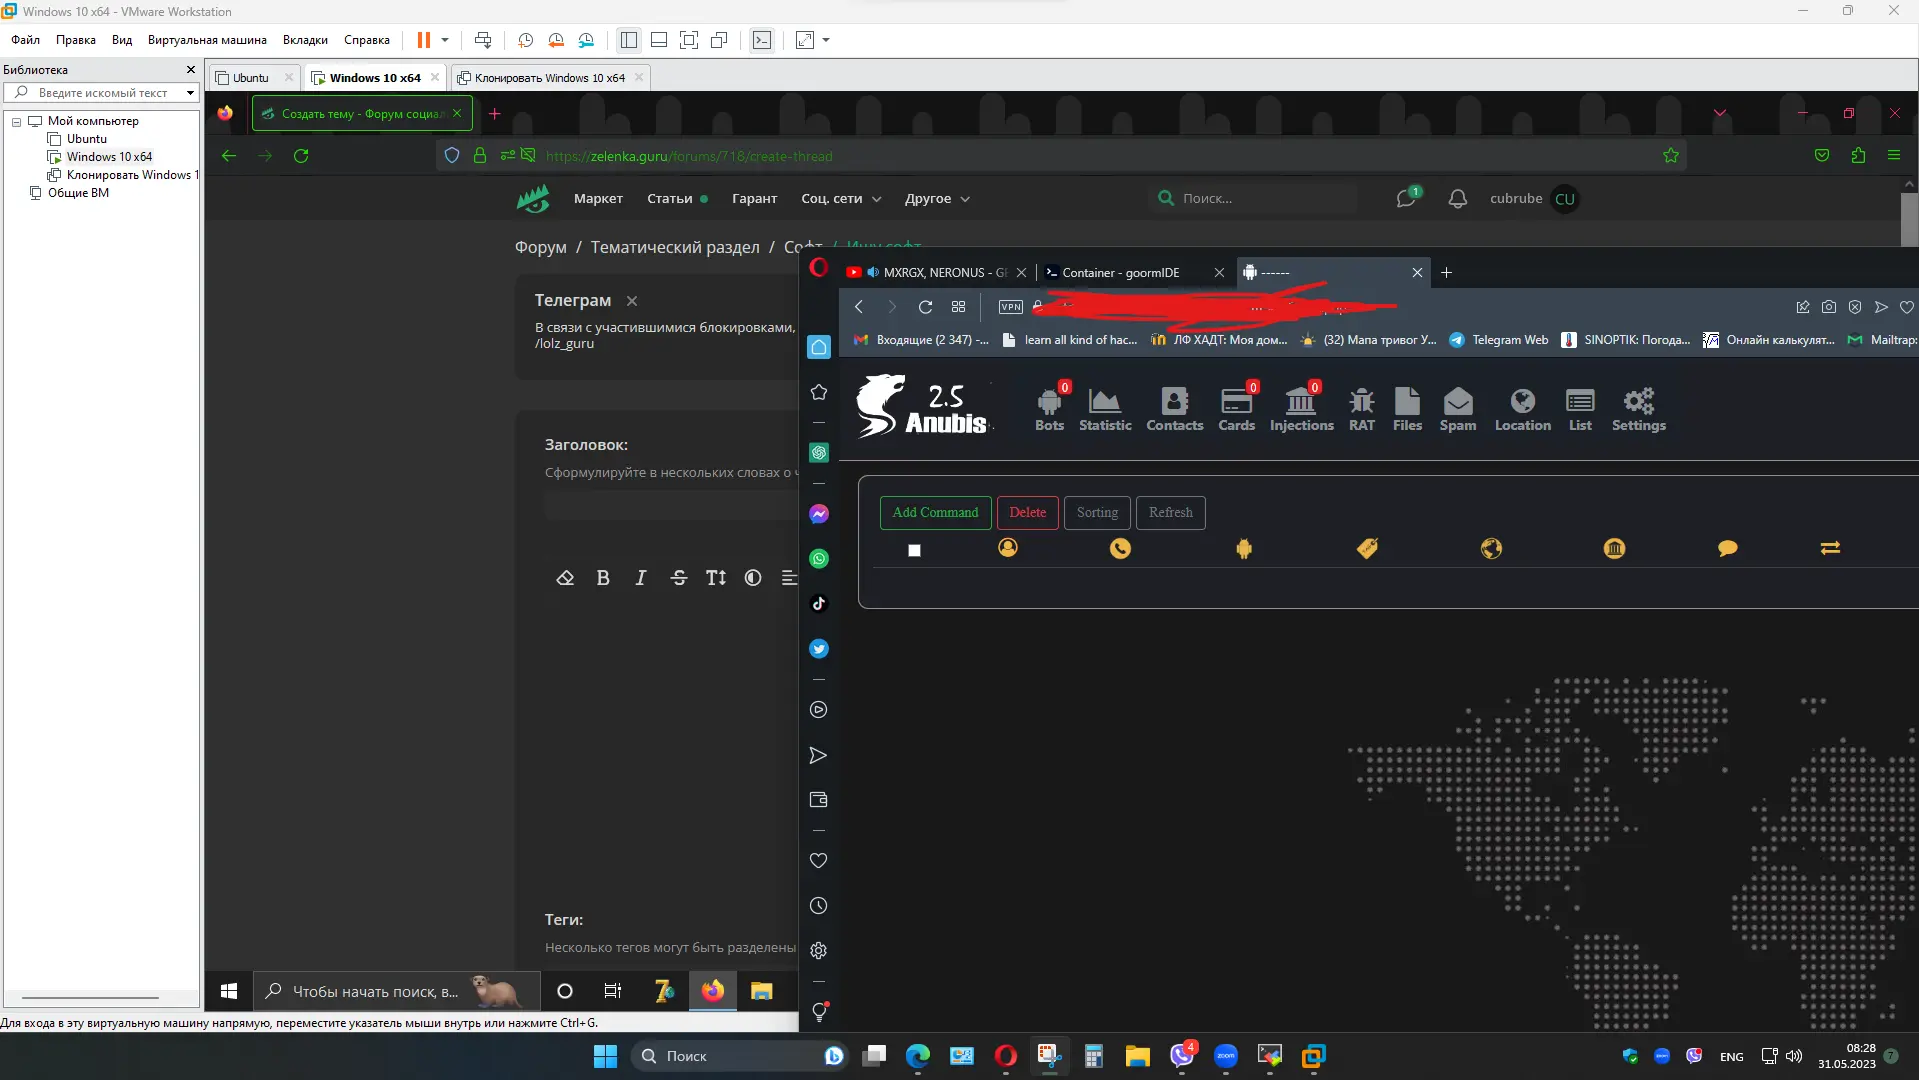Revert to snapshot in VMware toolbar
The image size is (1919, 1080).
[x=556, y=40]
